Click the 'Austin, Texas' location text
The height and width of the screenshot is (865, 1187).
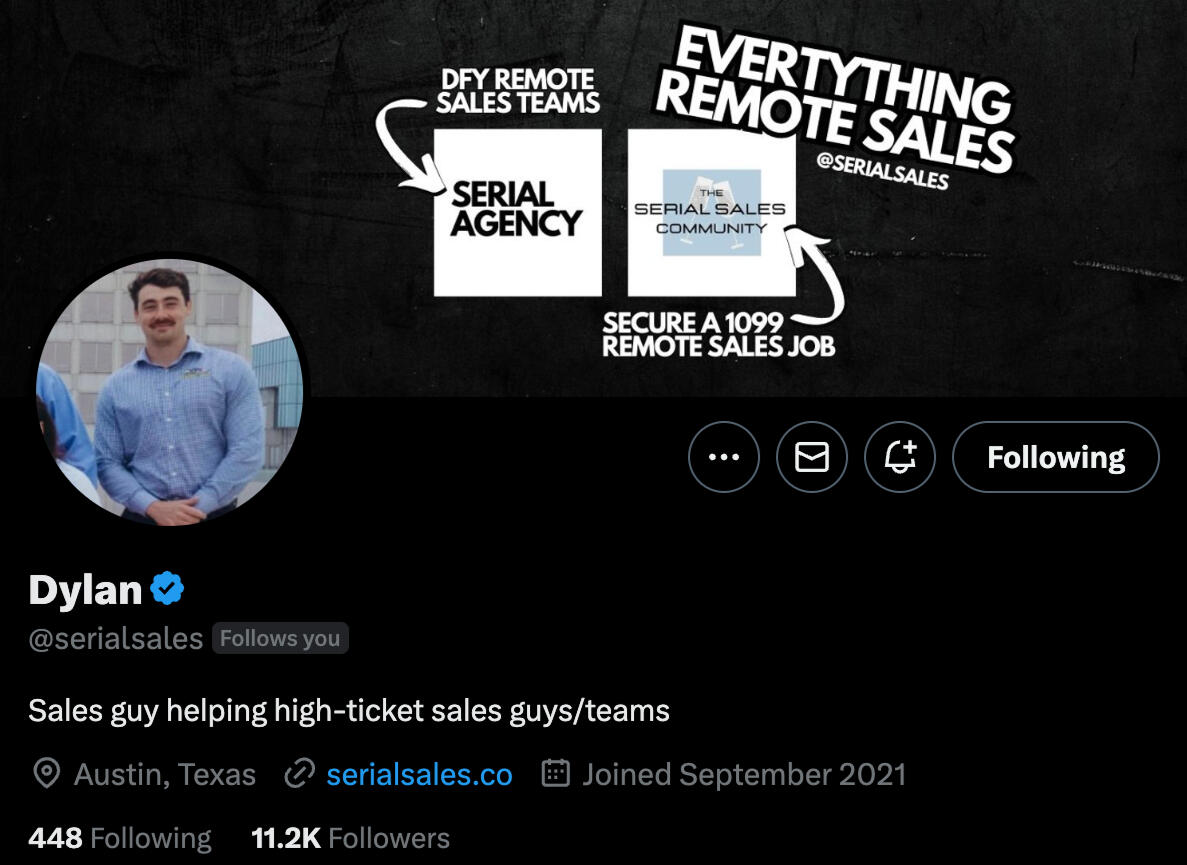tap(165, 774)
